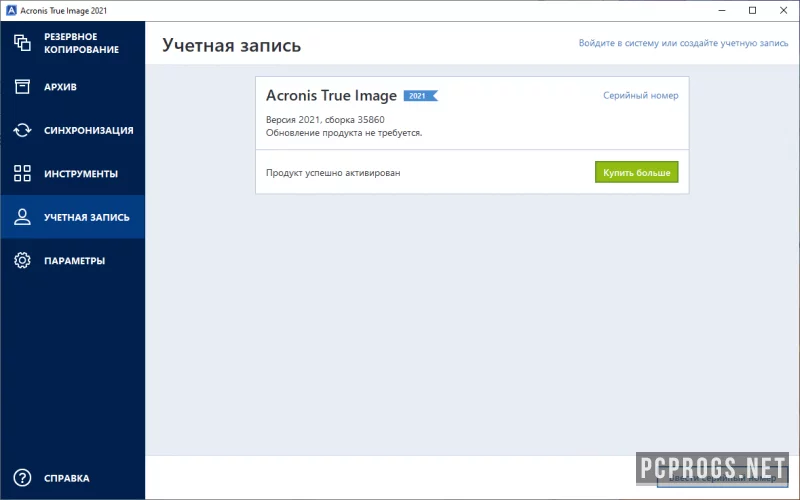Go to the АРХИВ section
Viewport: 800px width, 500px height.
pos(72,87)
